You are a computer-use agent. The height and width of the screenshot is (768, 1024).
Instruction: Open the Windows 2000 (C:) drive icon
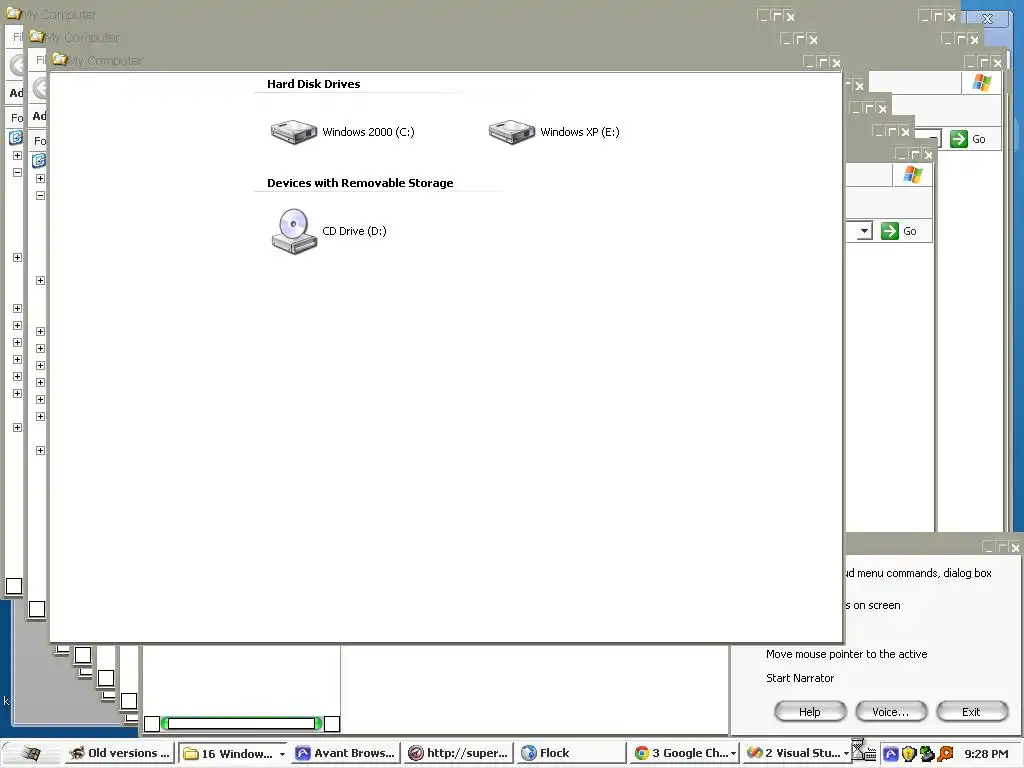294,132
